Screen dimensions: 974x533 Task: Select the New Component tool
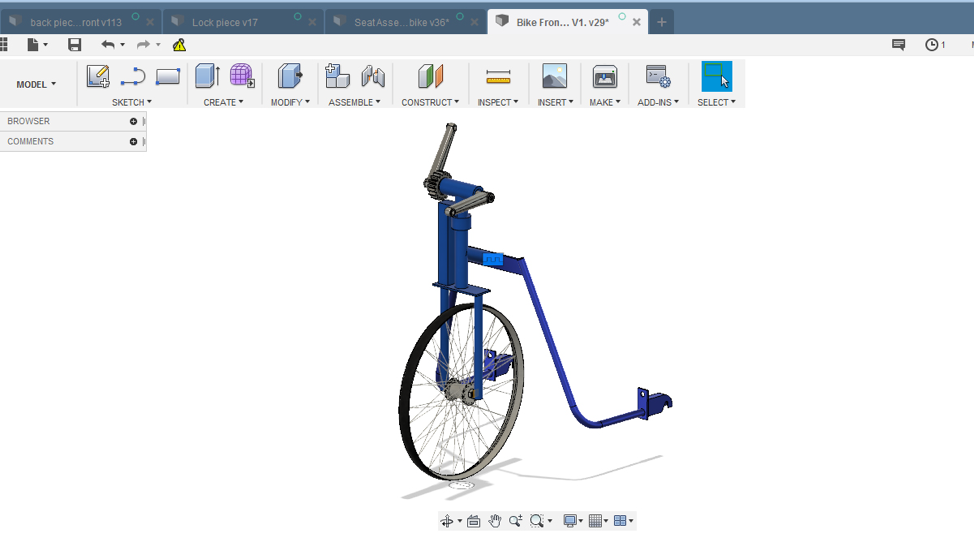(337, 76)
